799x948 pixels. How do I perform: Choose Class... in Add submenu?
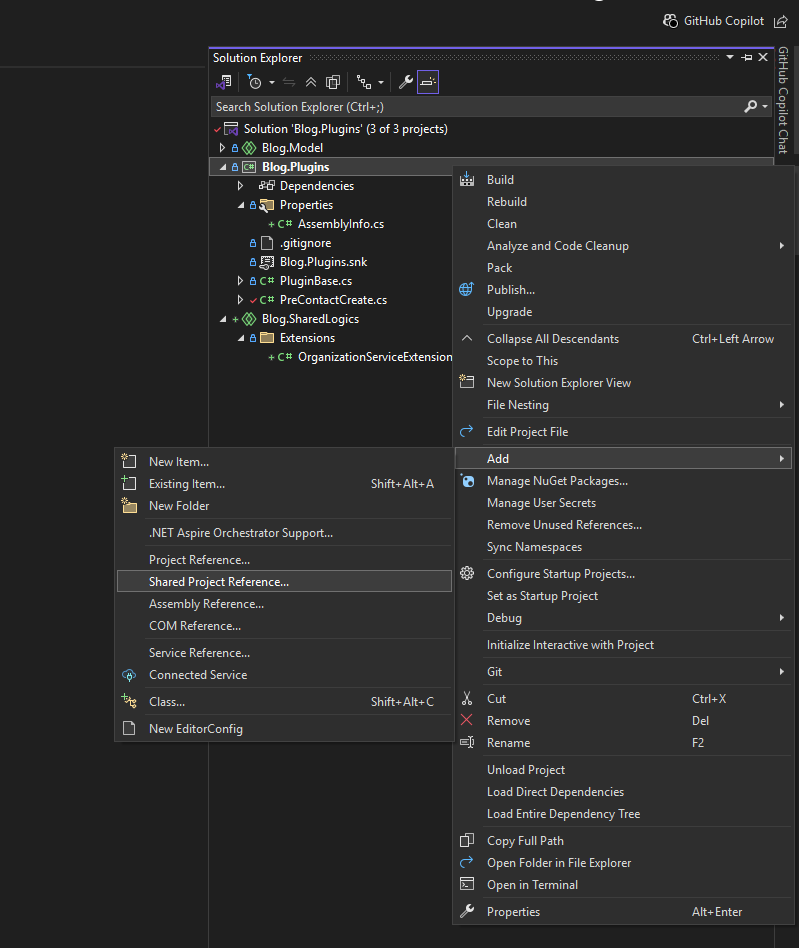tap(284, 702)
